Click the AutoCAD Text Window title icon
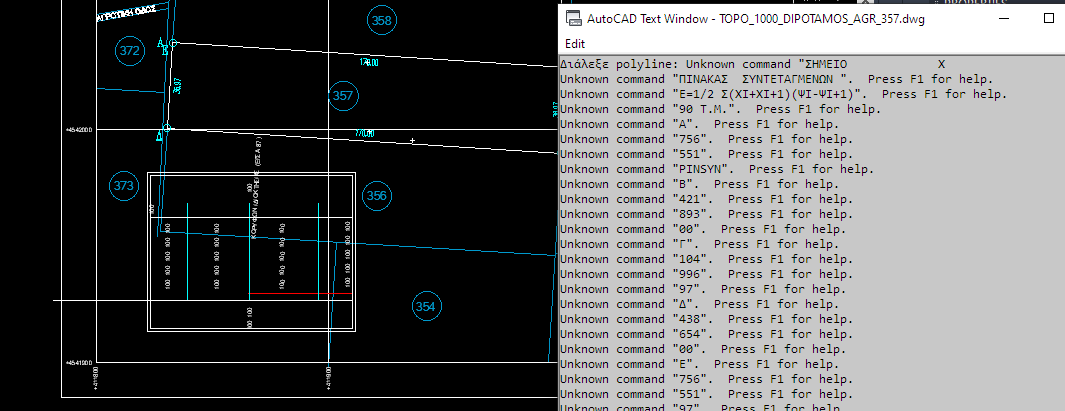Viewport: 1065px width, 411px height. point(573,19)
